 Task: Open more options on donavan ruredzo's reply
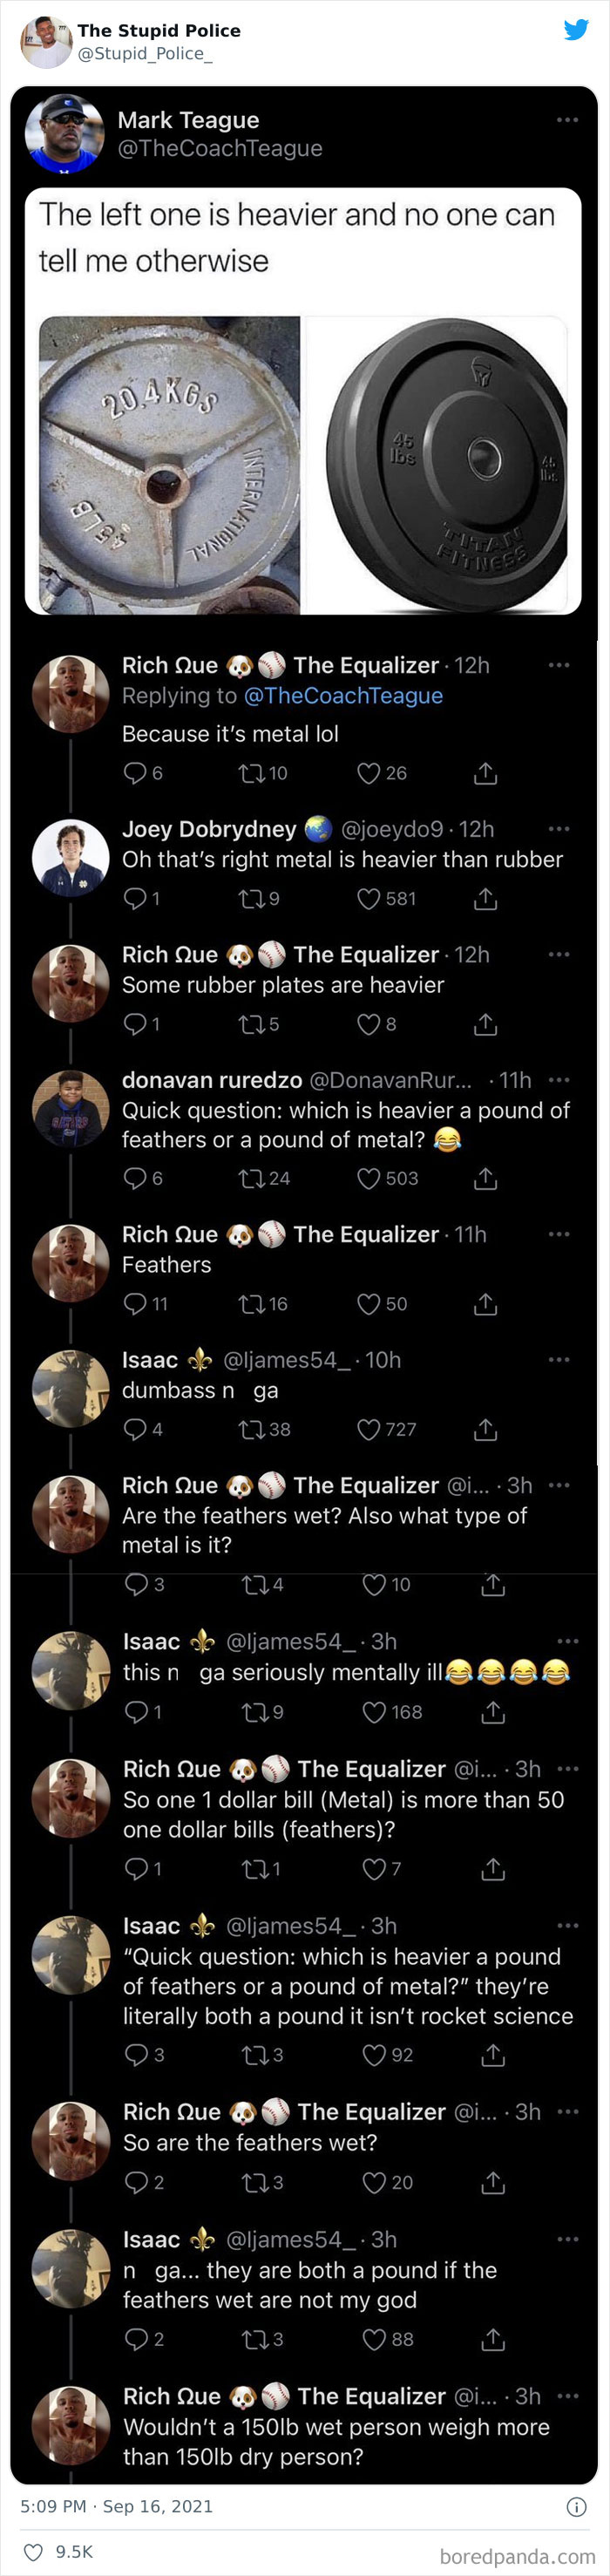click(x=557, y=1078)
